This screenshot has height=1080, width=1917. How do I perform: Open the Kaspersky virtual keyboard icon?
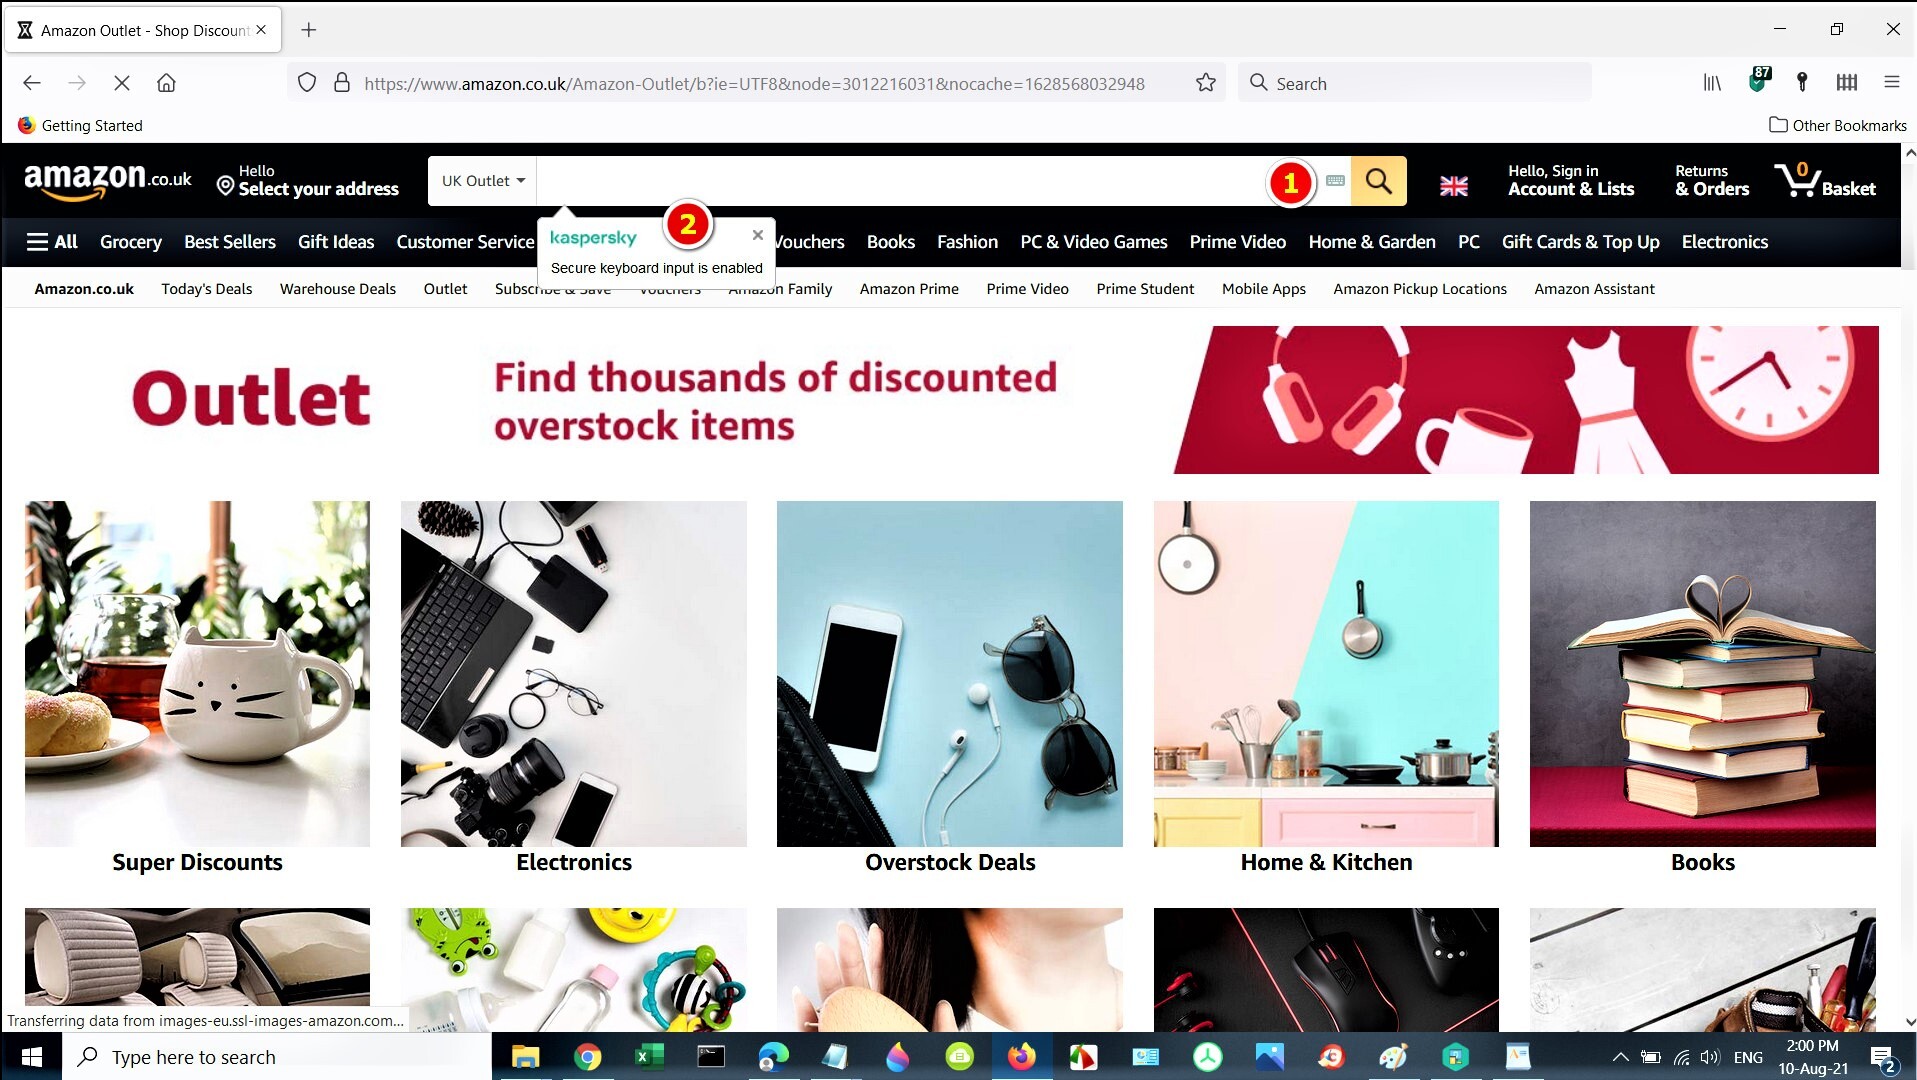(x=1335, y=181)
